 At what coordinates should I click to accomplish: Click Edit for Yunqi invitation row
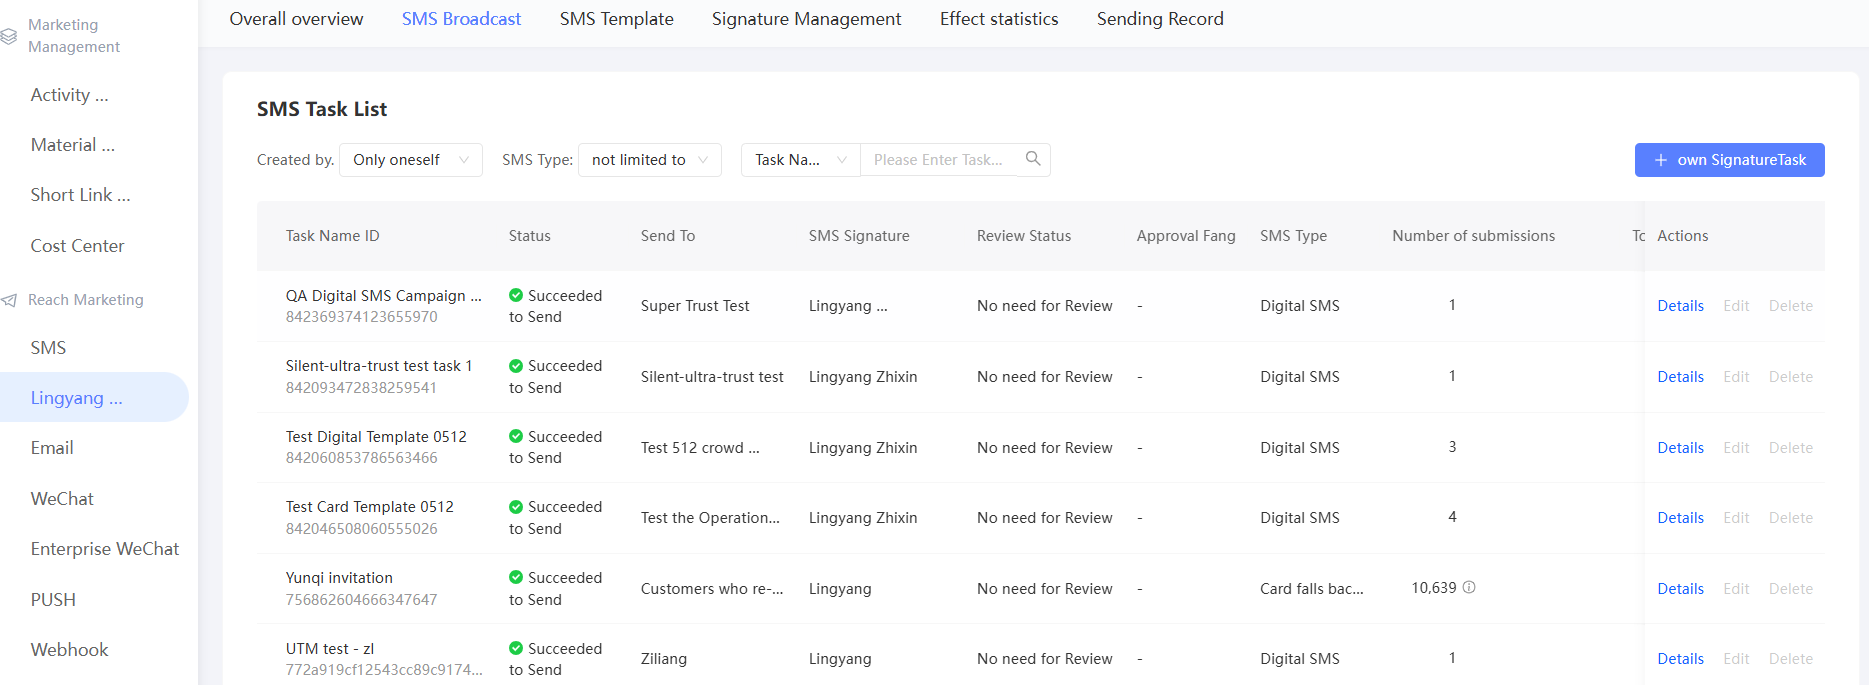[x=1736, y=589]
